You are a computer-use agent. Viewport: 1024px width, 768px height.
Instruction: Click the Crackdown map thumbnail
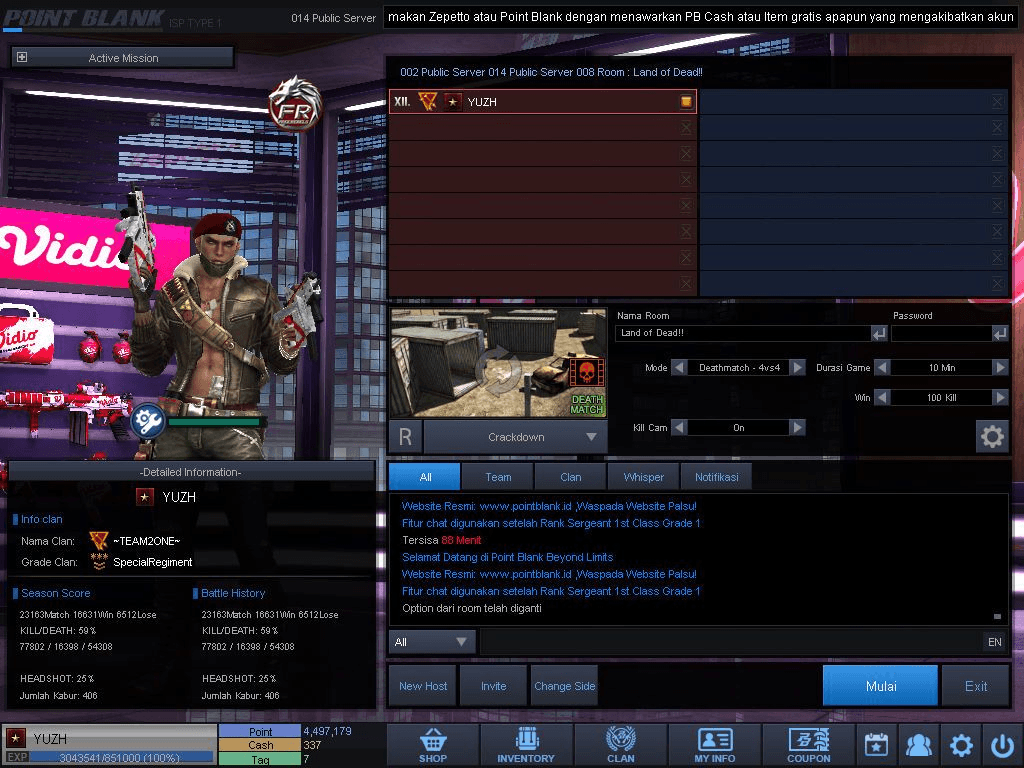pos(498,362)
